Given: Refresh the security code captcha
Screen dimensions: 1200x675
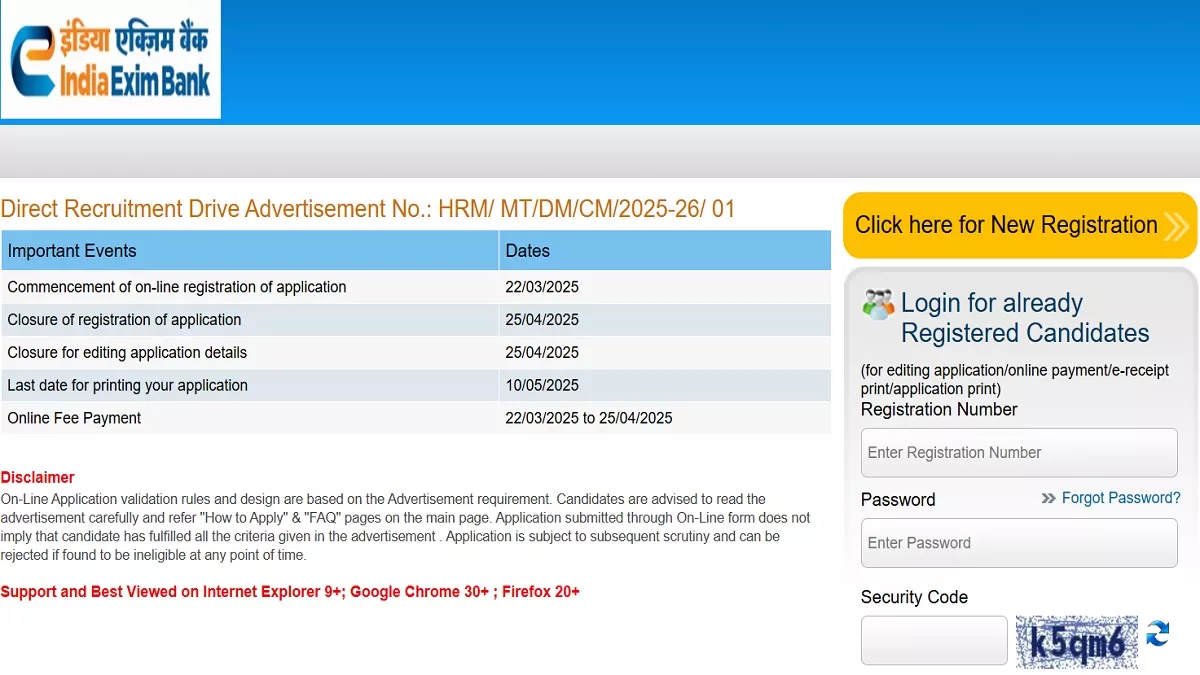Looking at the screenshot, I should point(1158,634).
